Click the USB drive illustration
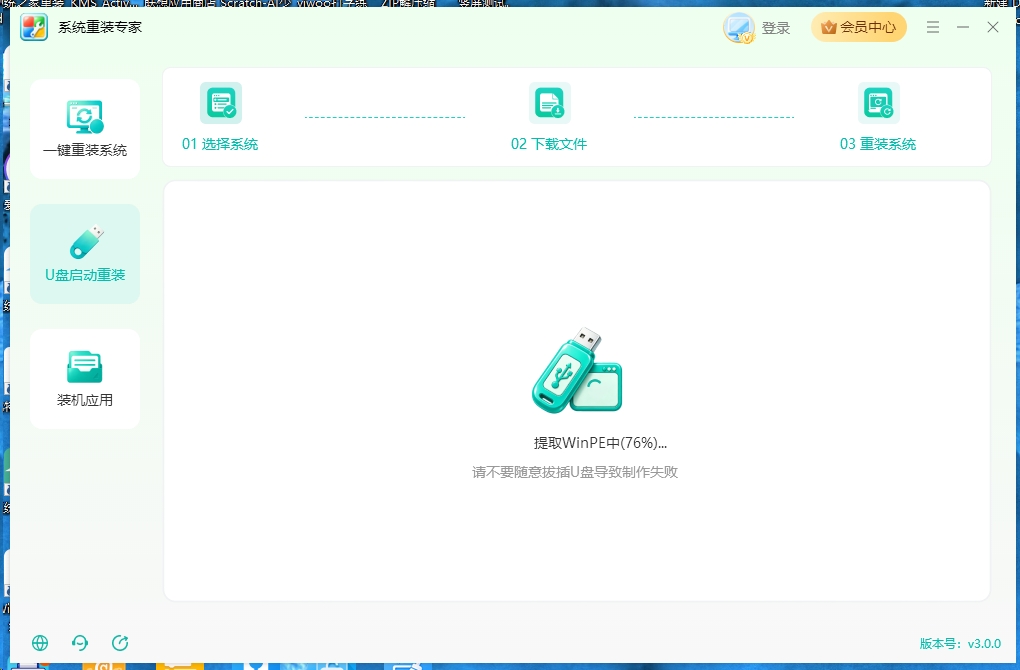 pyautogui.click(x=577, y=370)
